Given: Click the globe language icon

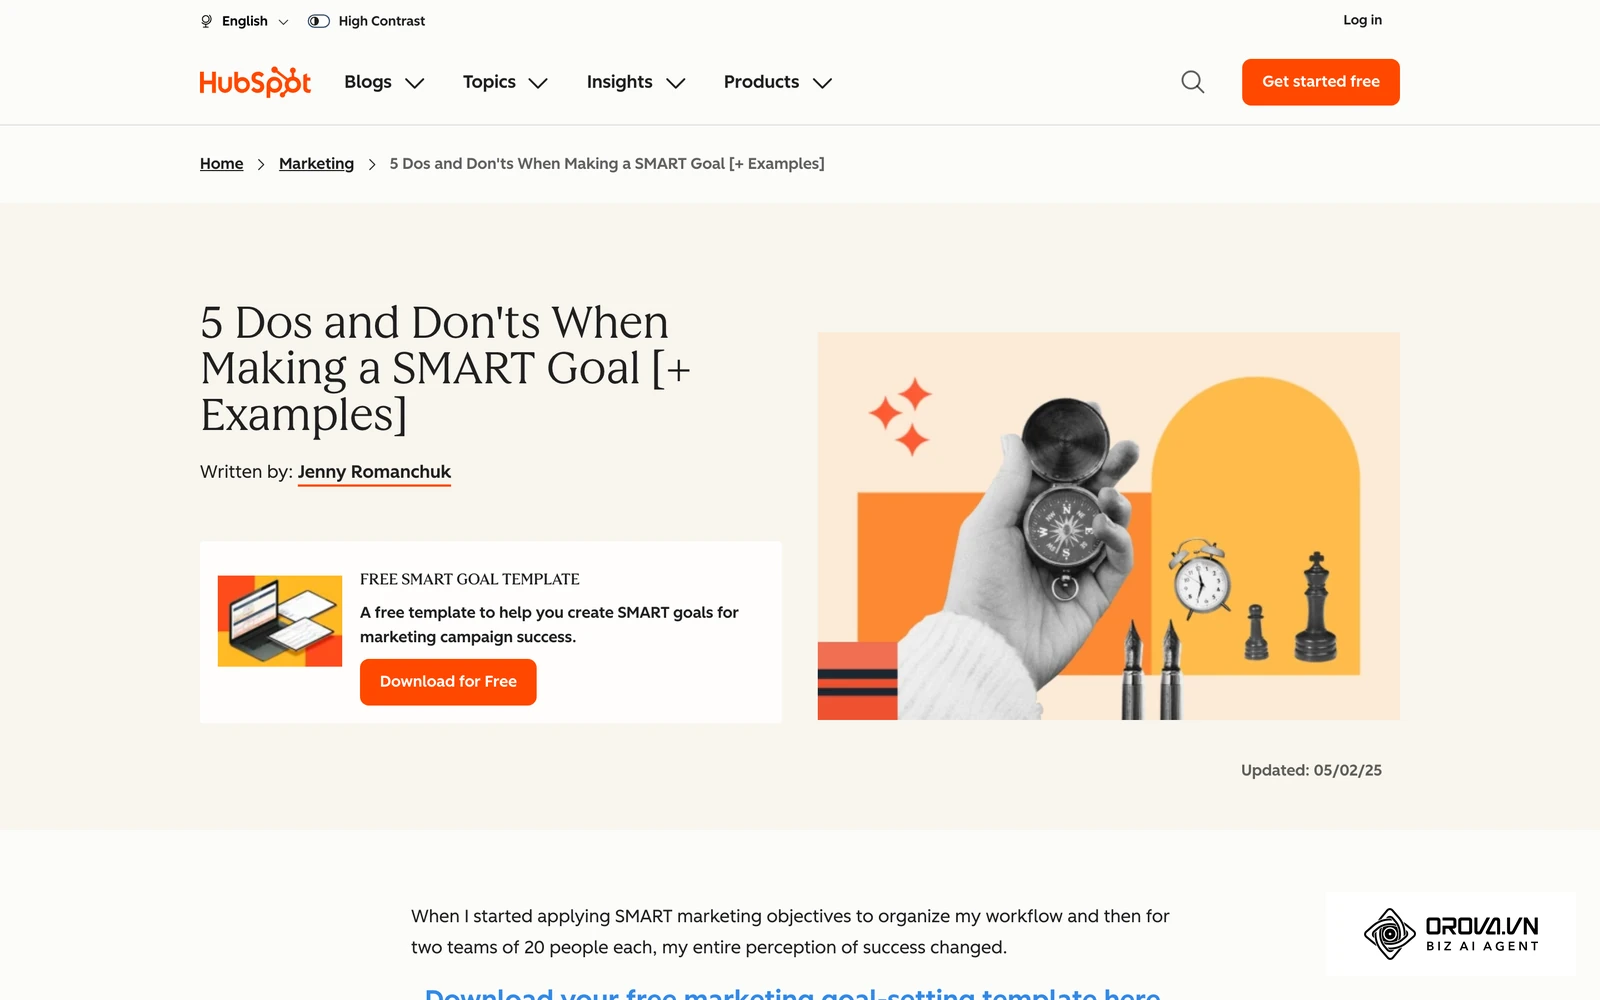Looking at the screenshot, I should (206, 21).
